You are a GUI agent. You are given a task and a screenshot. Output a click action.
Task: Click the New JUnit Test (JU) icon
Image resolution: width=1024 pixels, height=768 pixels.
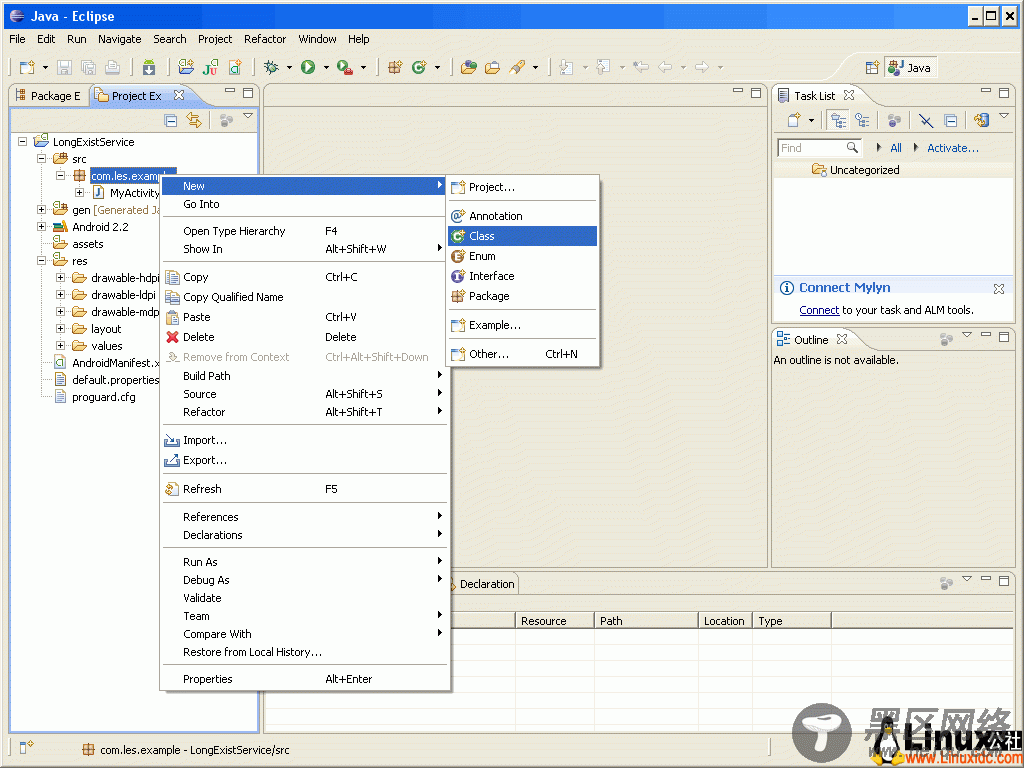point(210,67)
